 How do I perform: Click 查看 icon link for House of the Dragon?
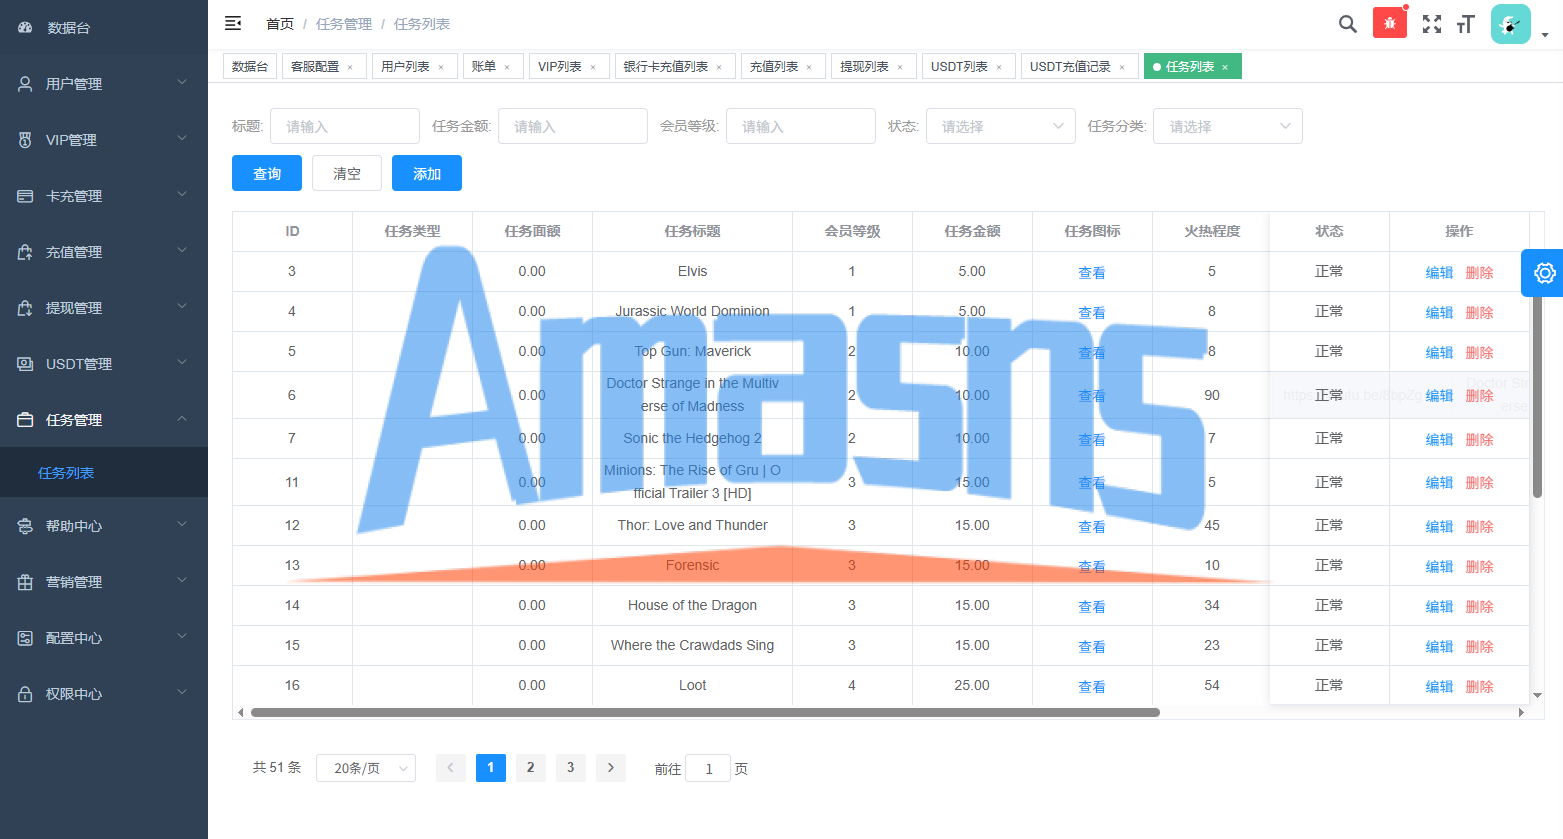point(1092,606)
